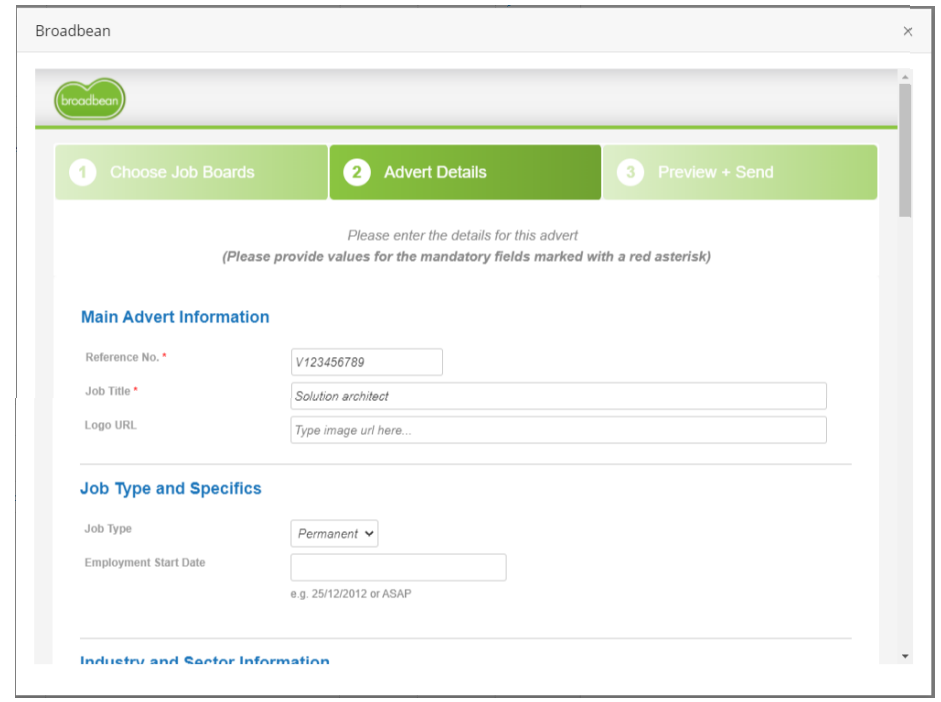Click the step 2 number circle
Screen dimensions: 941x702
click(x=356, y=172)
